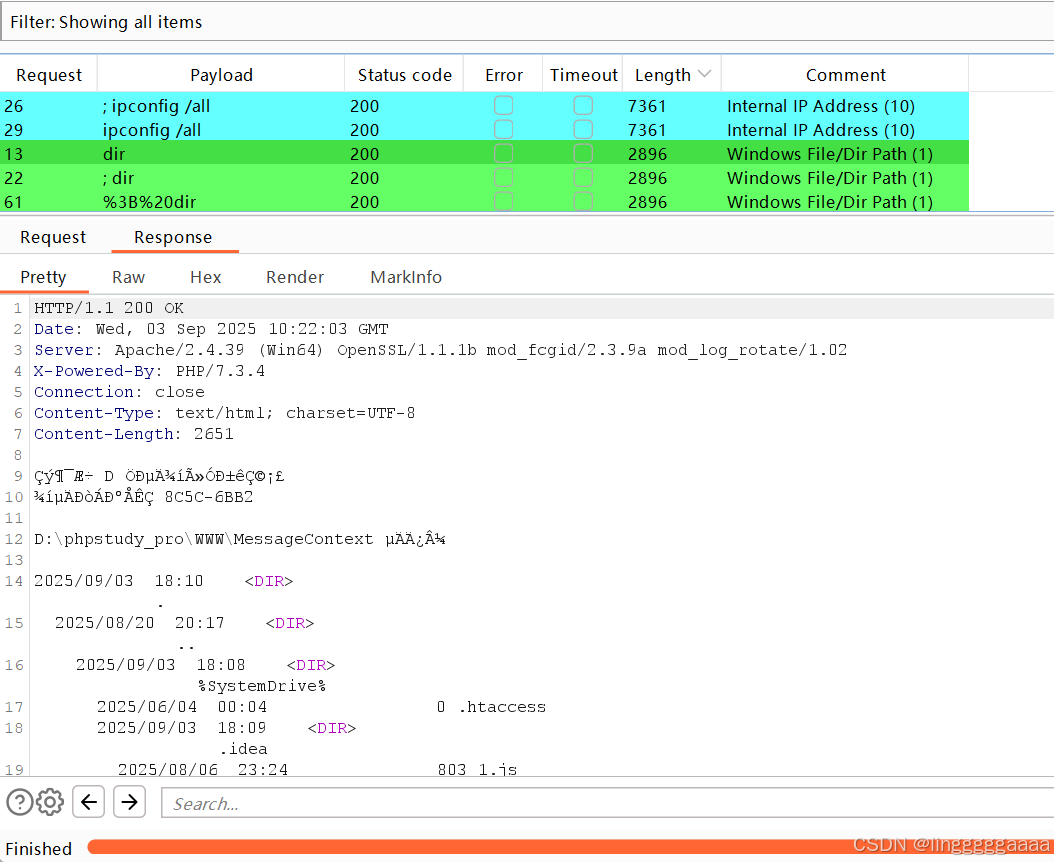This screenshot has width=1054, height=862.
Task: Click length 7361 in request 26 row
Action: click(647, 106)
